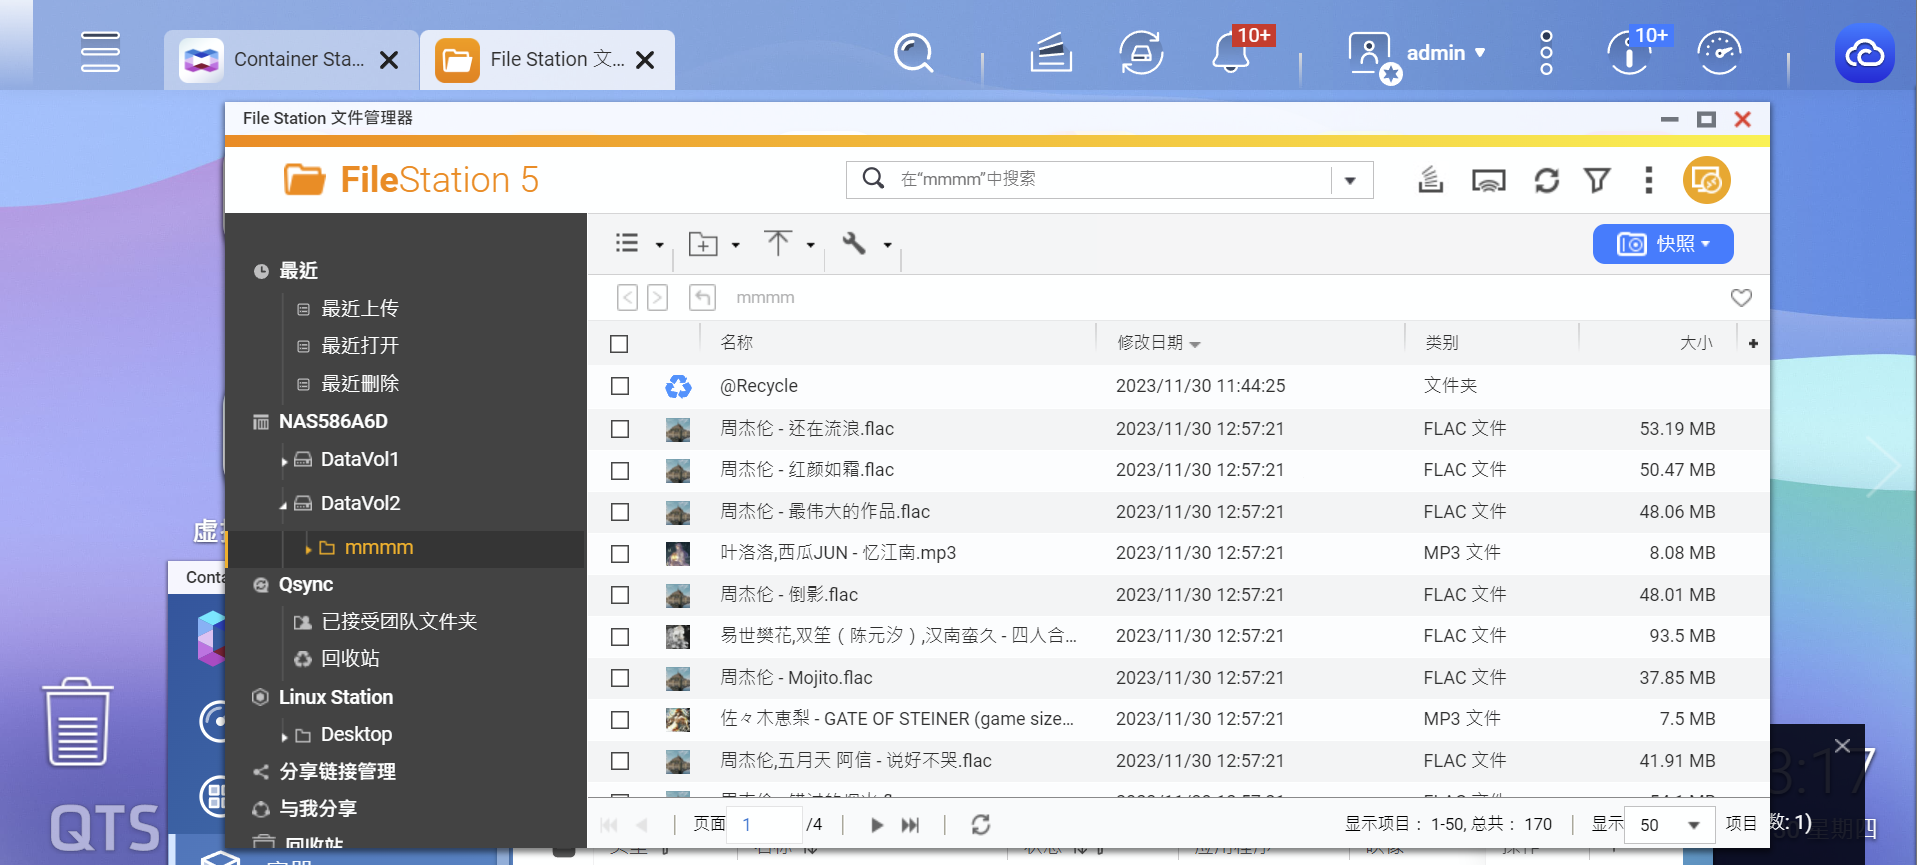The height and width of the screenshot is (865, 1917).
Task: Check the box for @Recycle
Action: pos(620,386)
